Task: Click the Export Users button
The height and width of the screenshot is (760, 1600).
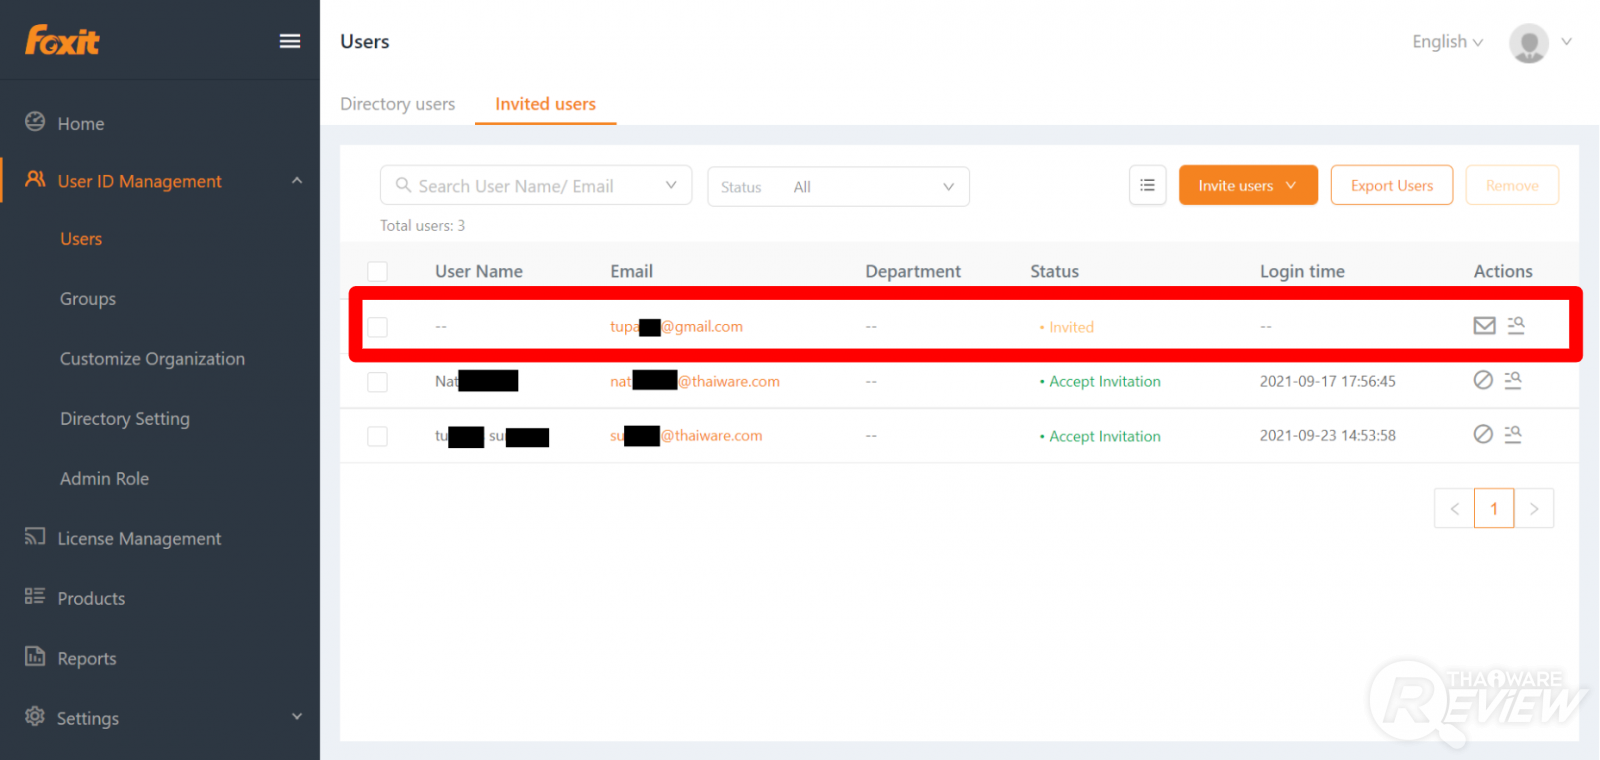Action: [1392, 185]
